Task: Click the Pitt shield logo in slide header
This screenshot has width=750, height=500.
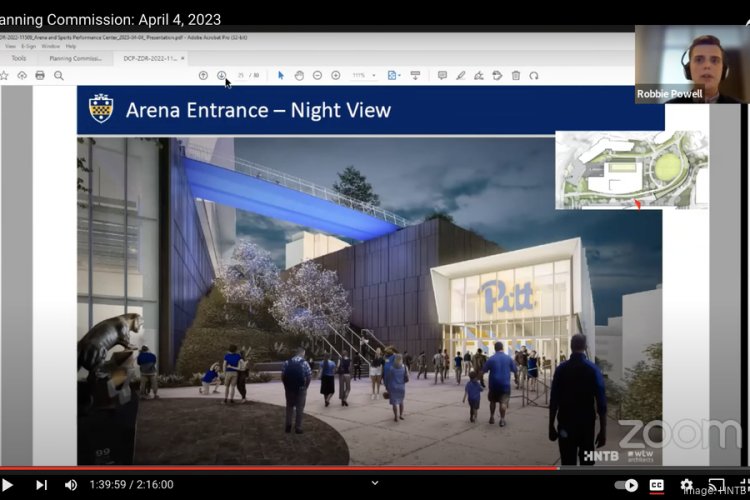Action: [x=101, y=108]
